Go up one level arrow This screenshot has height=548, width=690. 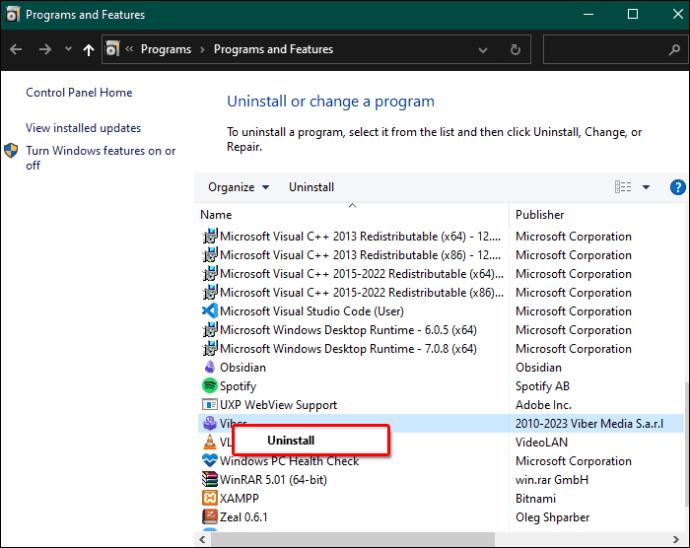click(88, 50)
